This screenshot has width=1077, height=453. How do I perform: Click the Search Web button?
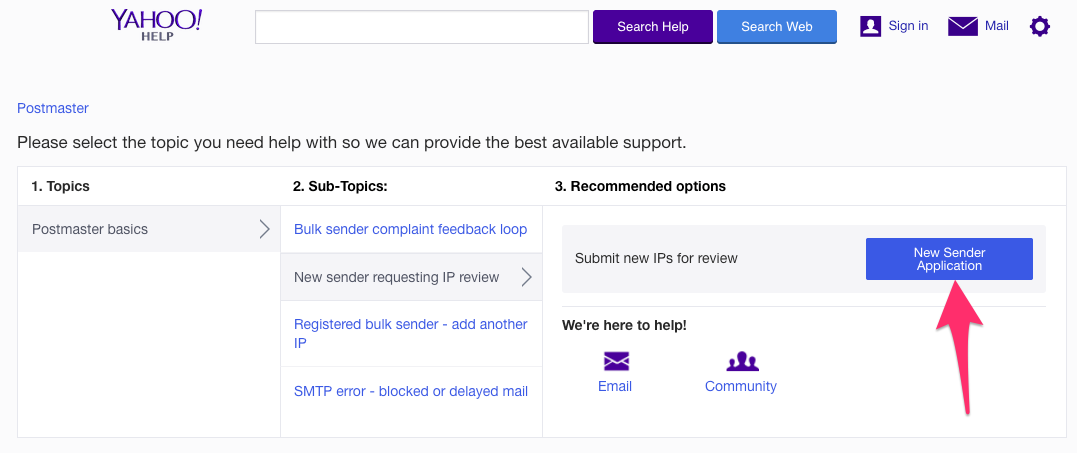pyautogui.click(x=777, y=27)
